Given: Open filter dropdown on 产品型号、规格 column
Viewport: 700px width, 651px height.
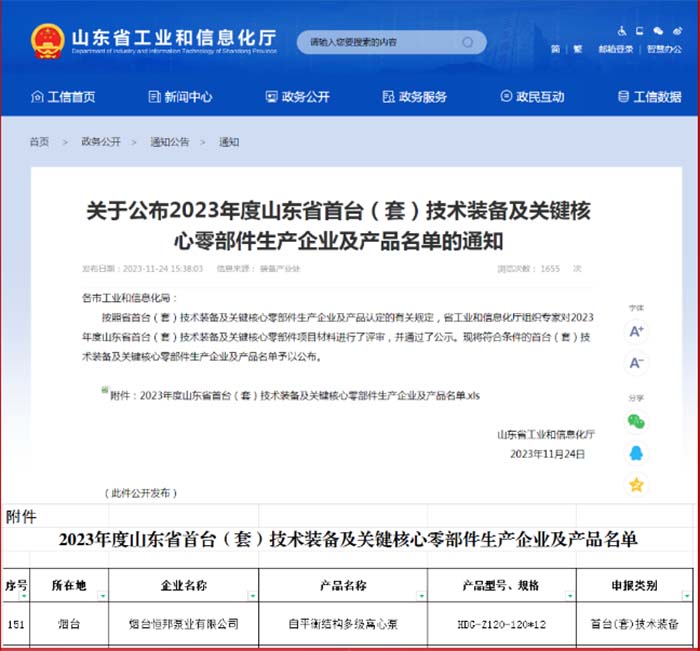Looking at the screenshot, I should point(570,596).
